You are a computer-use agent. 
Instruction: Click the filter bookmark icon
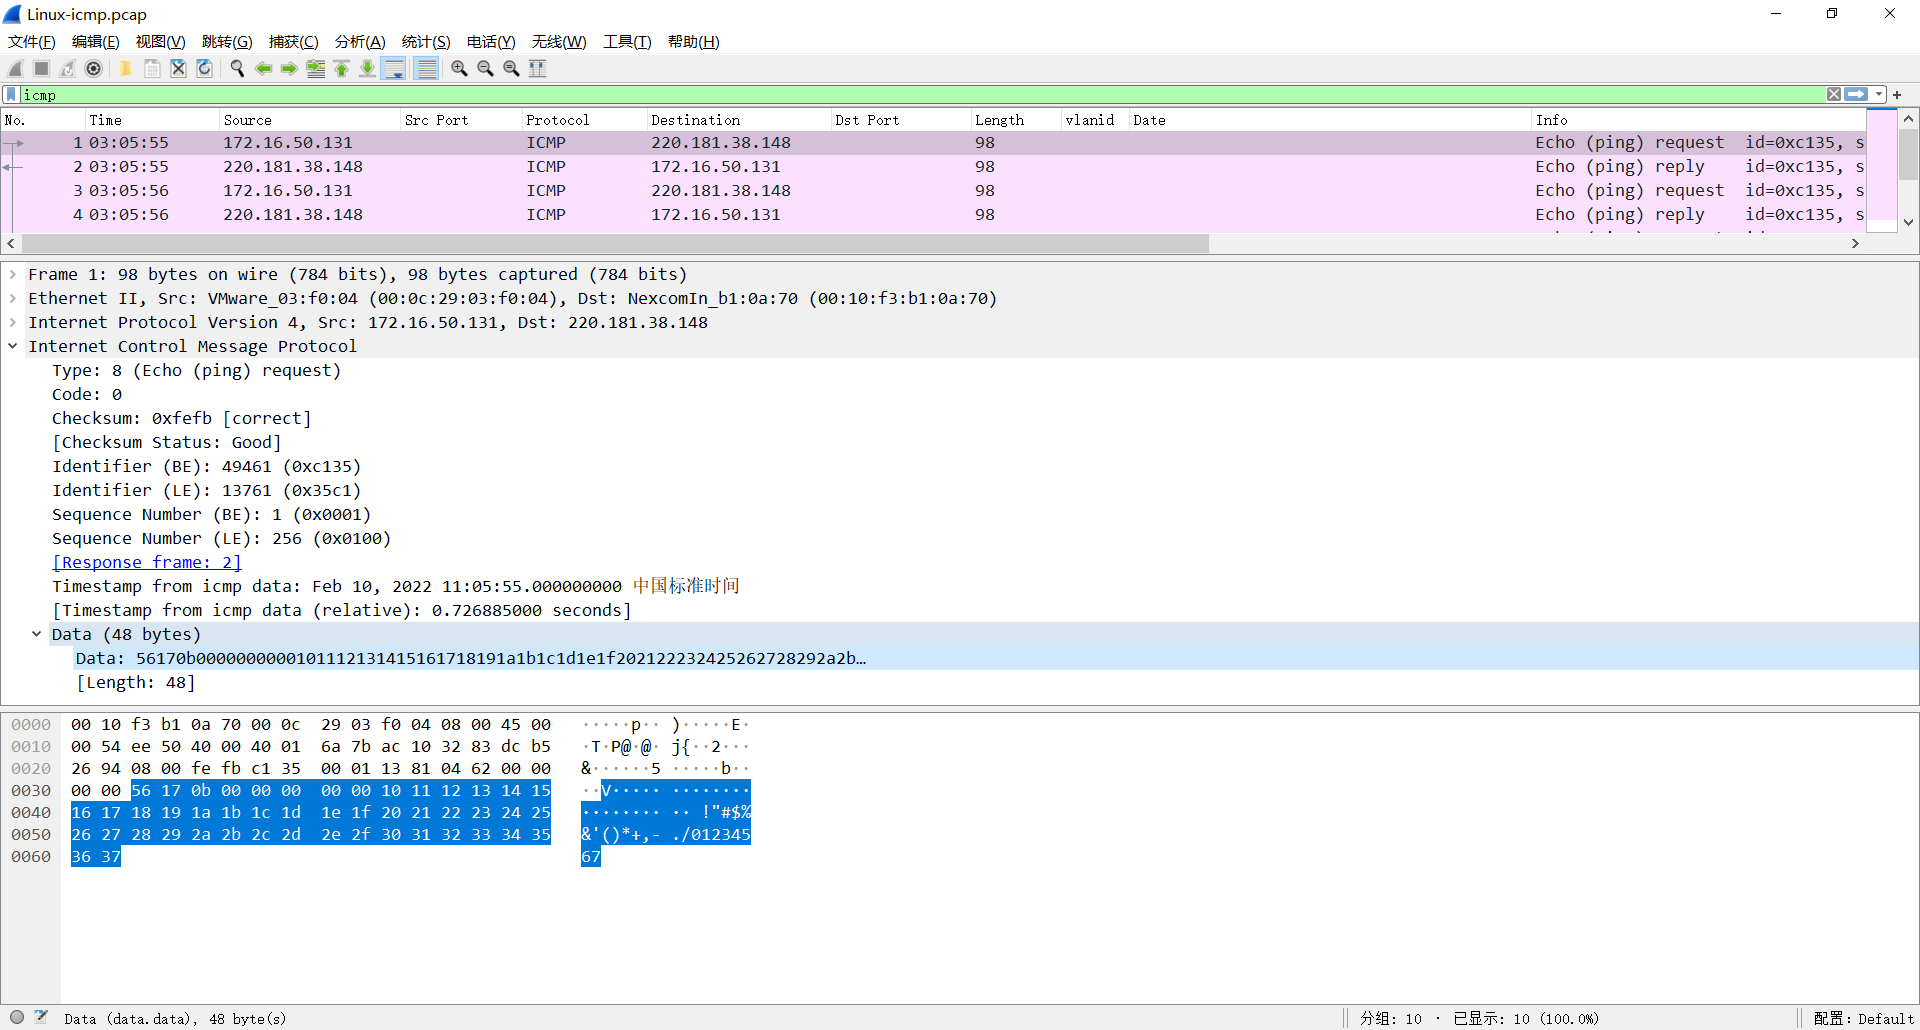11,94
